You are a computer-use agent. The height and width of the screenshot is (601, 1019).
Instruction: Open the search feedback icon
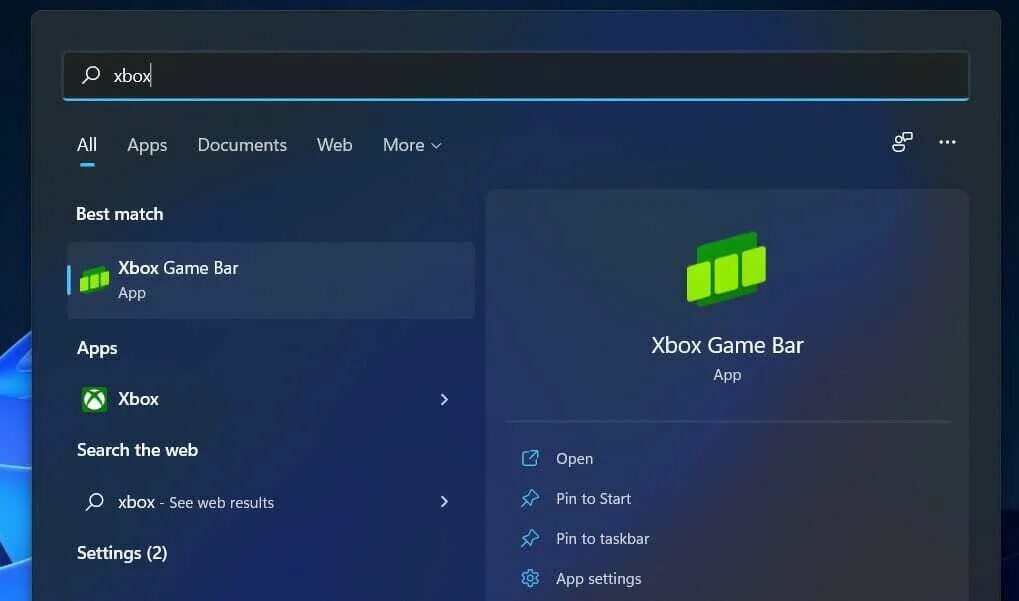pos(902,142)
